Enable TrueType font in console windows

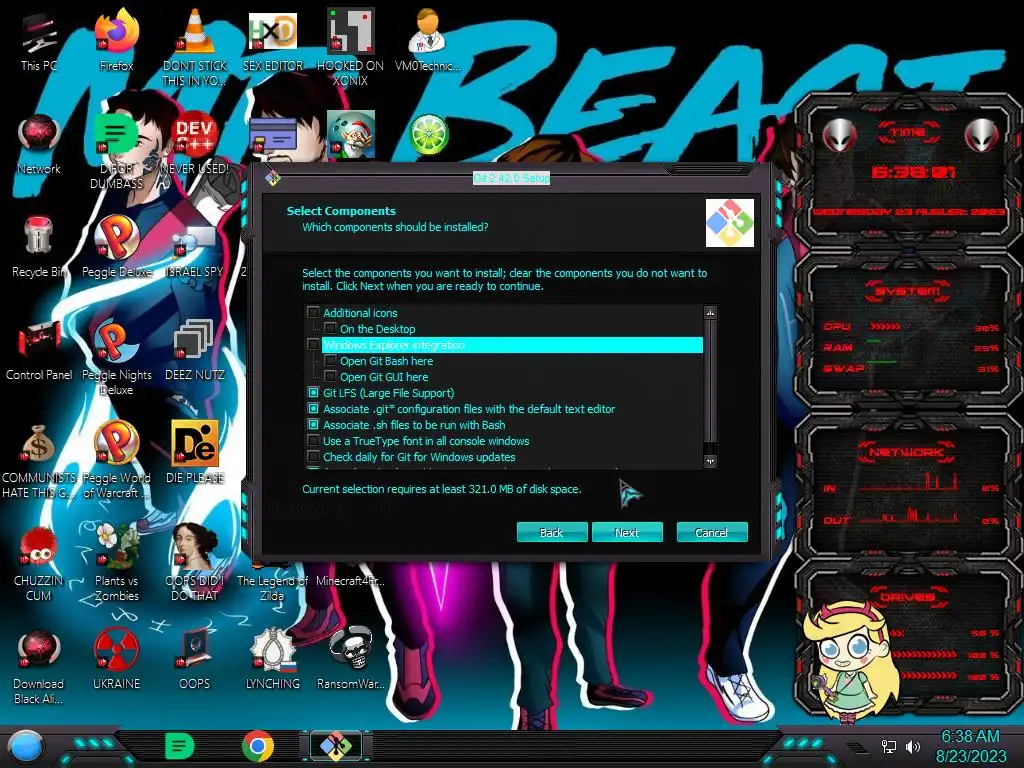pyautogui.click(x=313, y=441)
